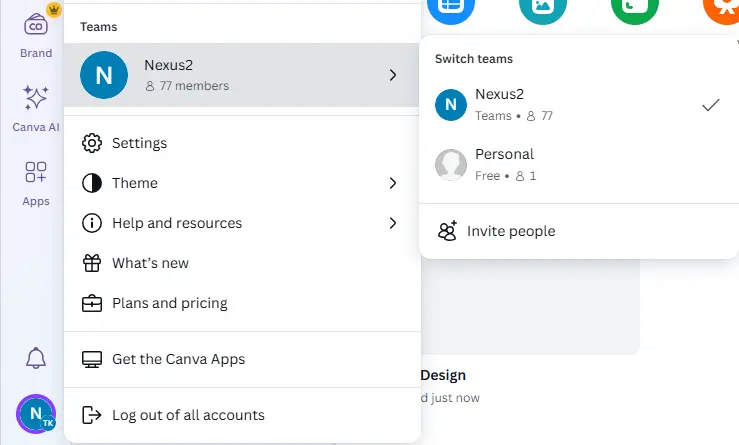Click the What's new gift icon
739x445 pixels.
[x=92, y=263]
